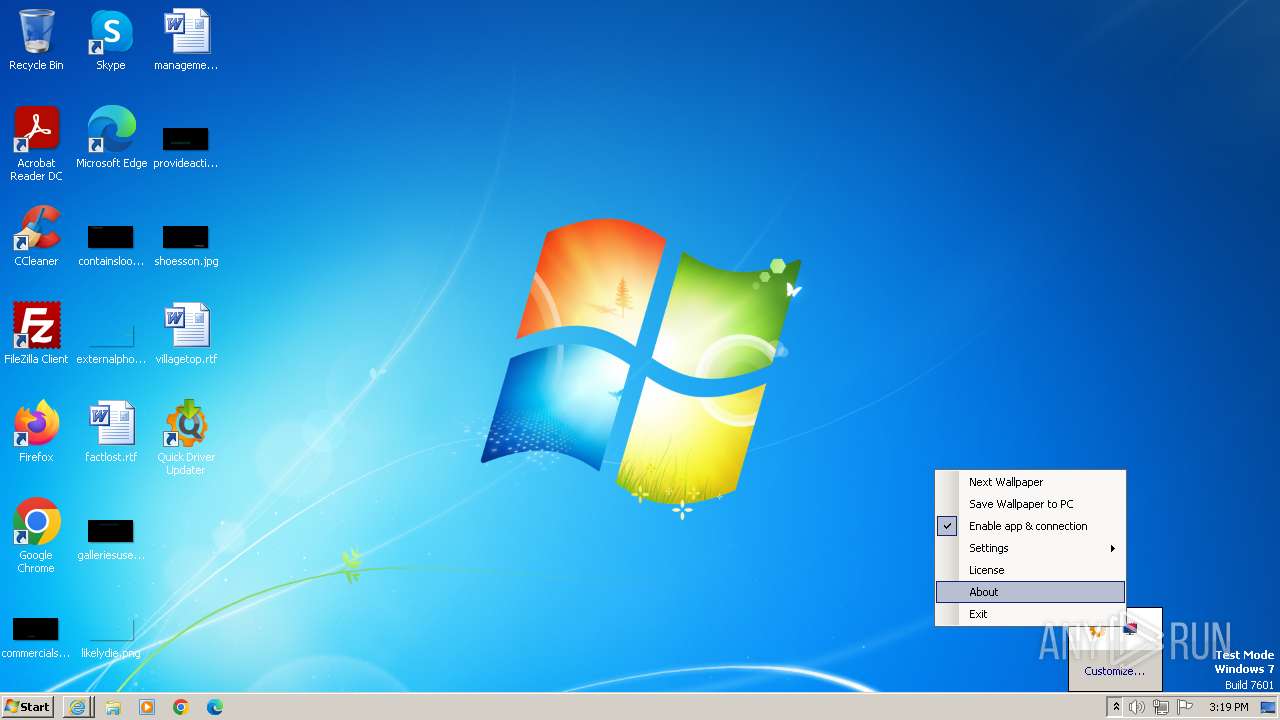Screen dimensions: 1280x720
Task: Select Save Wallpaper to PC
Action: 1030,504
